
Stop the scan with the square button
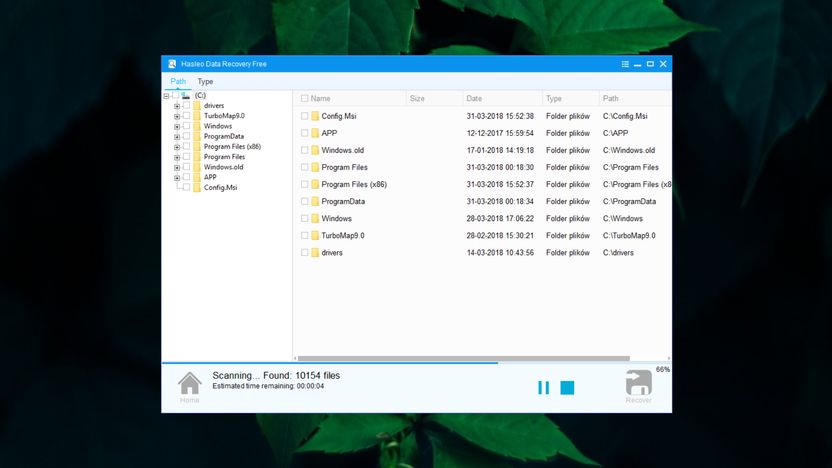coord(567,388)
